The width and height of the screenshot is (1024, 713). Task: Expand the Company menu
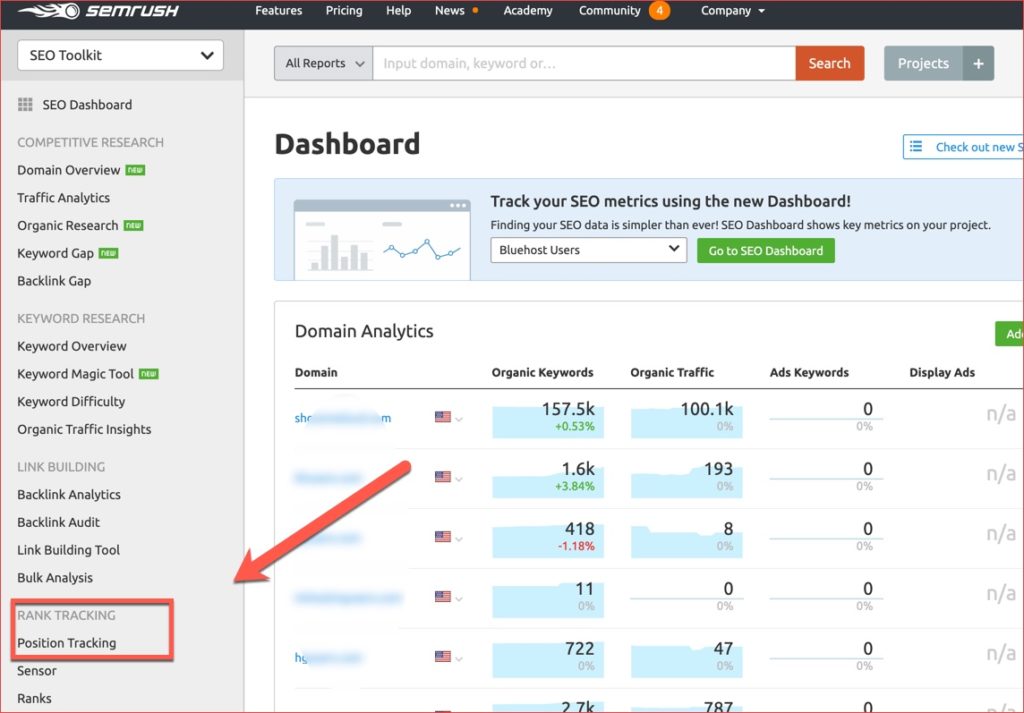coord(732,10)
